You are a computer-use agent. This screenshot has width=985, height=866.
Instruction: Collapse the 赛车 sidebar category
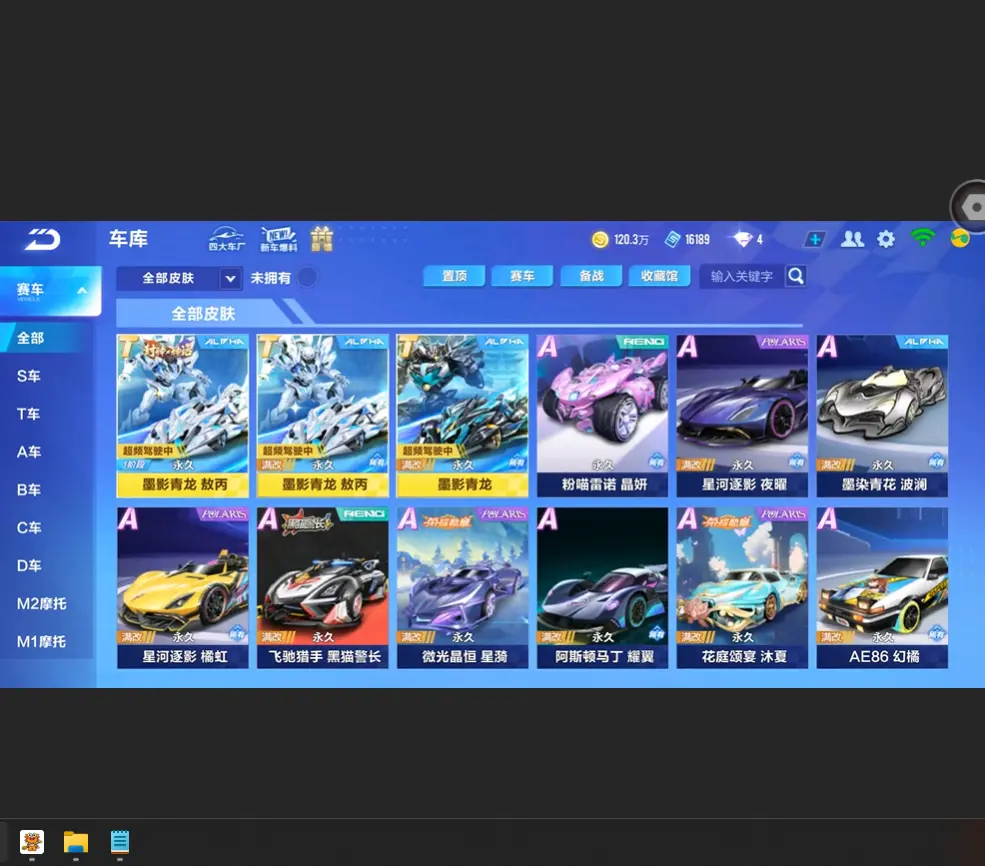[50, 291]
